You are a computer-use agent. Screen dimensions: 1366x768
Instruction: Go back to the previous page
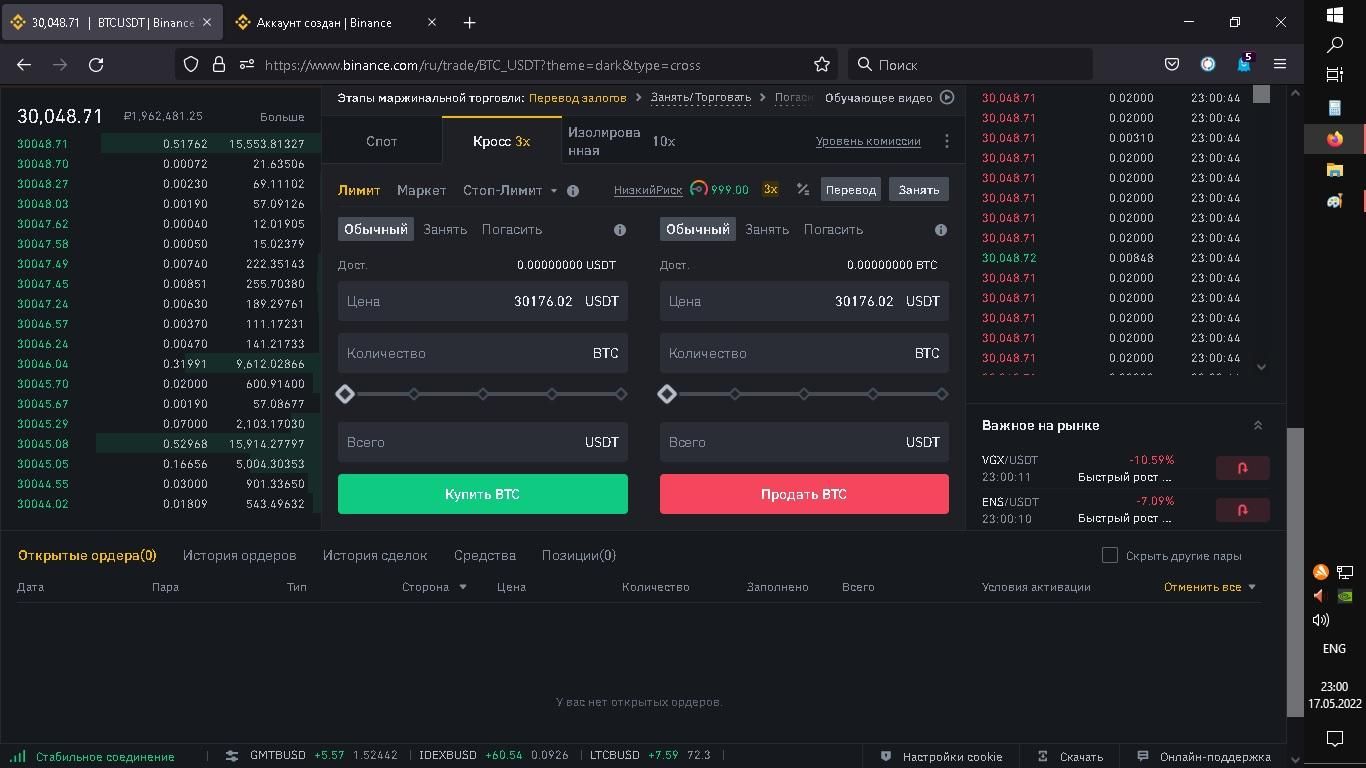pyautogui.click(x=24, y=64)
